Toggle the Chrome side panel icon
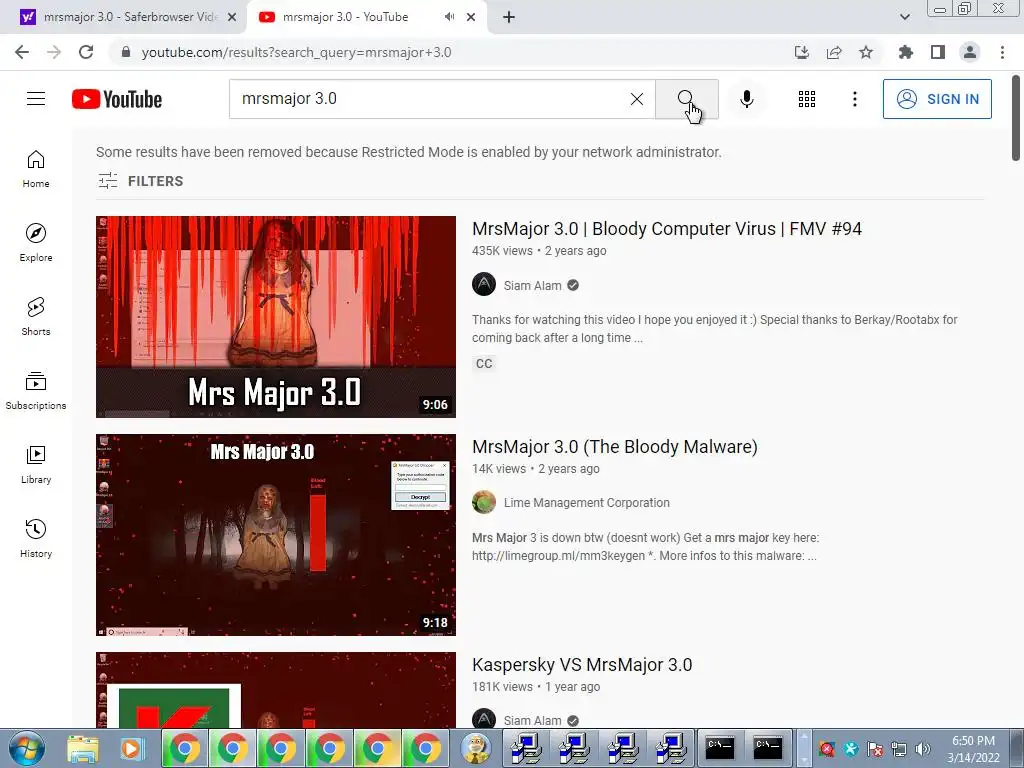 click(938, 52)
